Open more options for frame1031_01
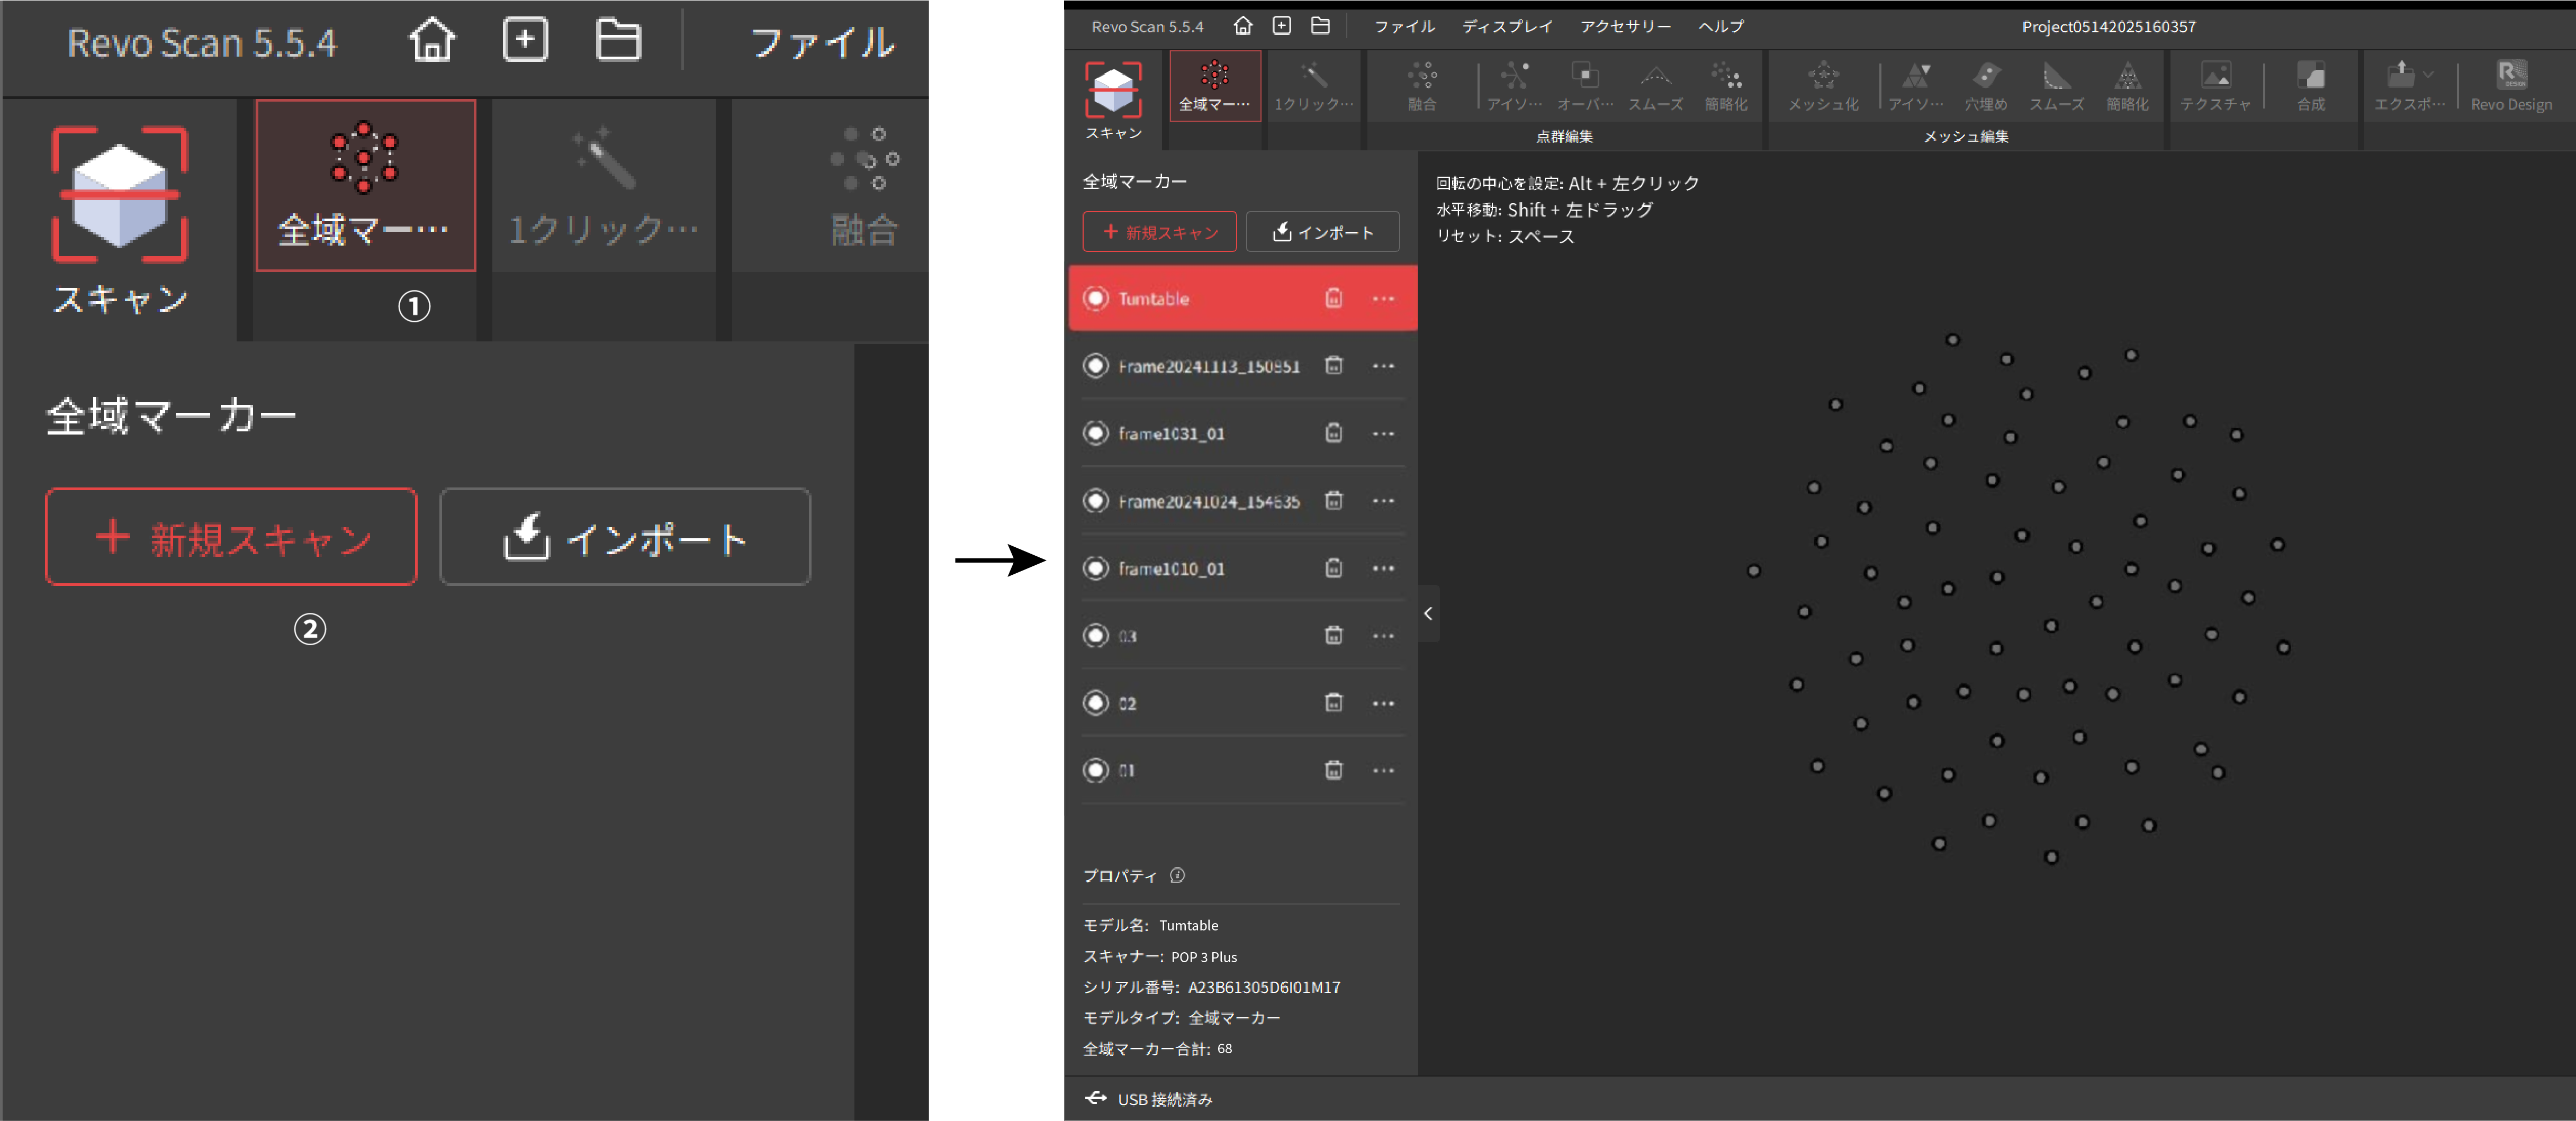This screenshot has width=2576, height=1121. tap(1383, 433)
